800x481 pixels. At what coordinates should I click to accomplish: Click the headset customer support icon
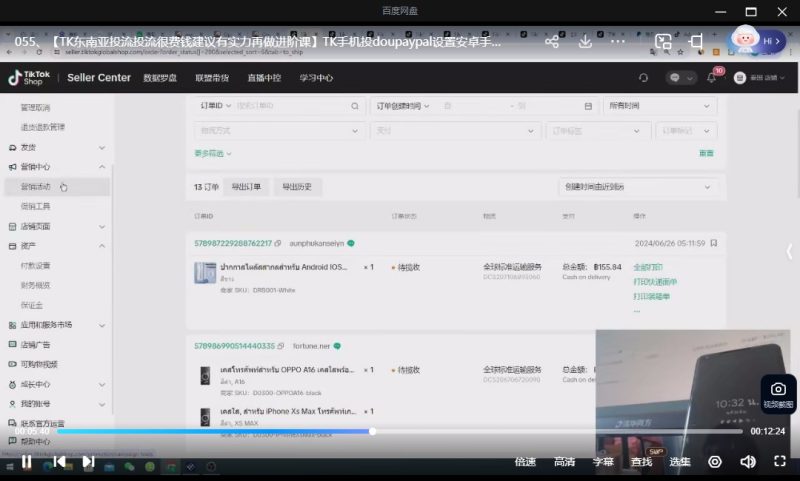click(x=643, y=78)
